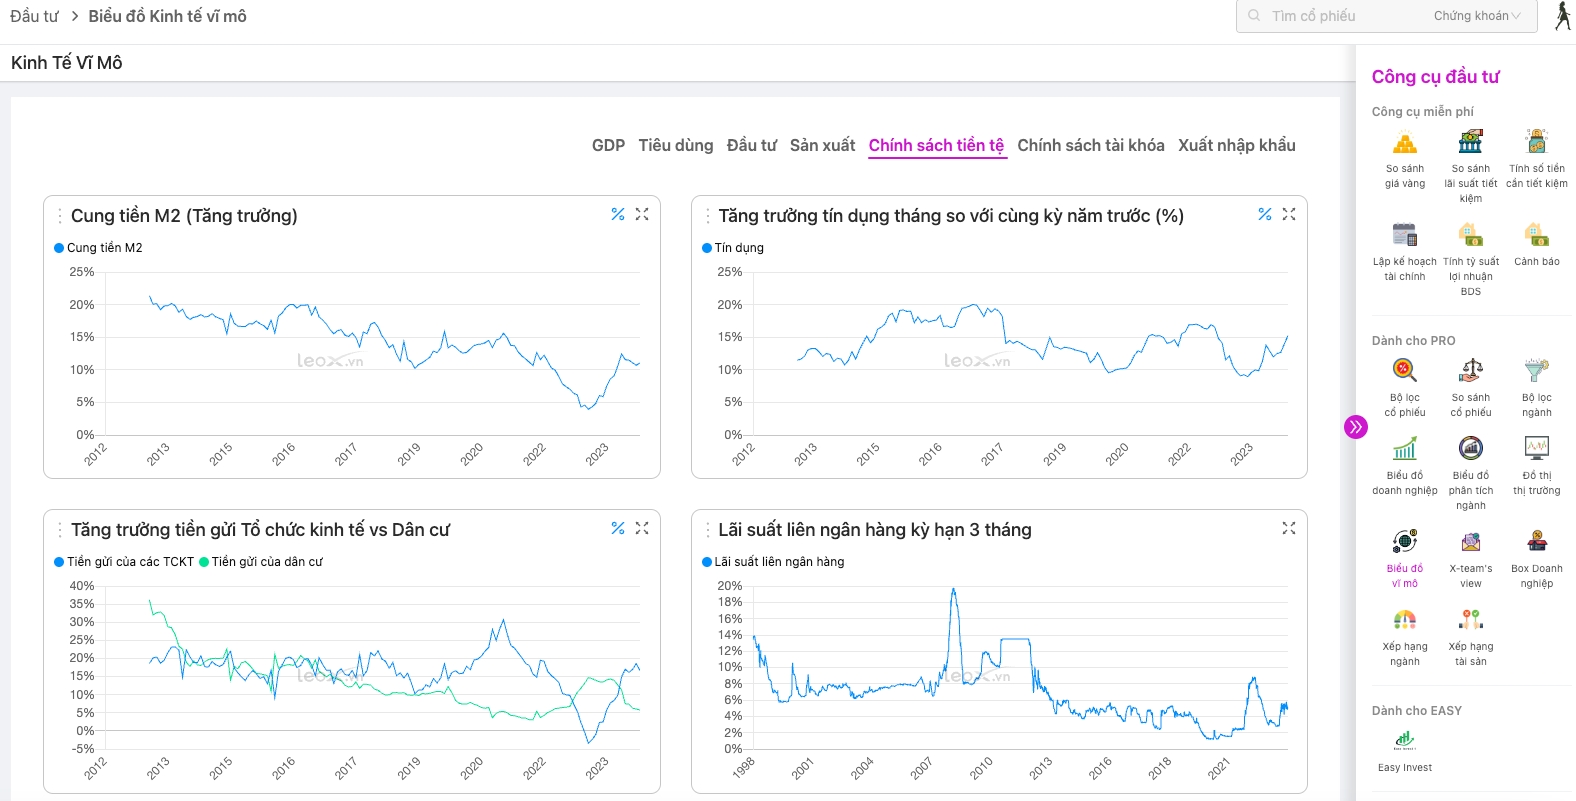Open the So sánh giá vàng tool

(x=1405, y=158)
